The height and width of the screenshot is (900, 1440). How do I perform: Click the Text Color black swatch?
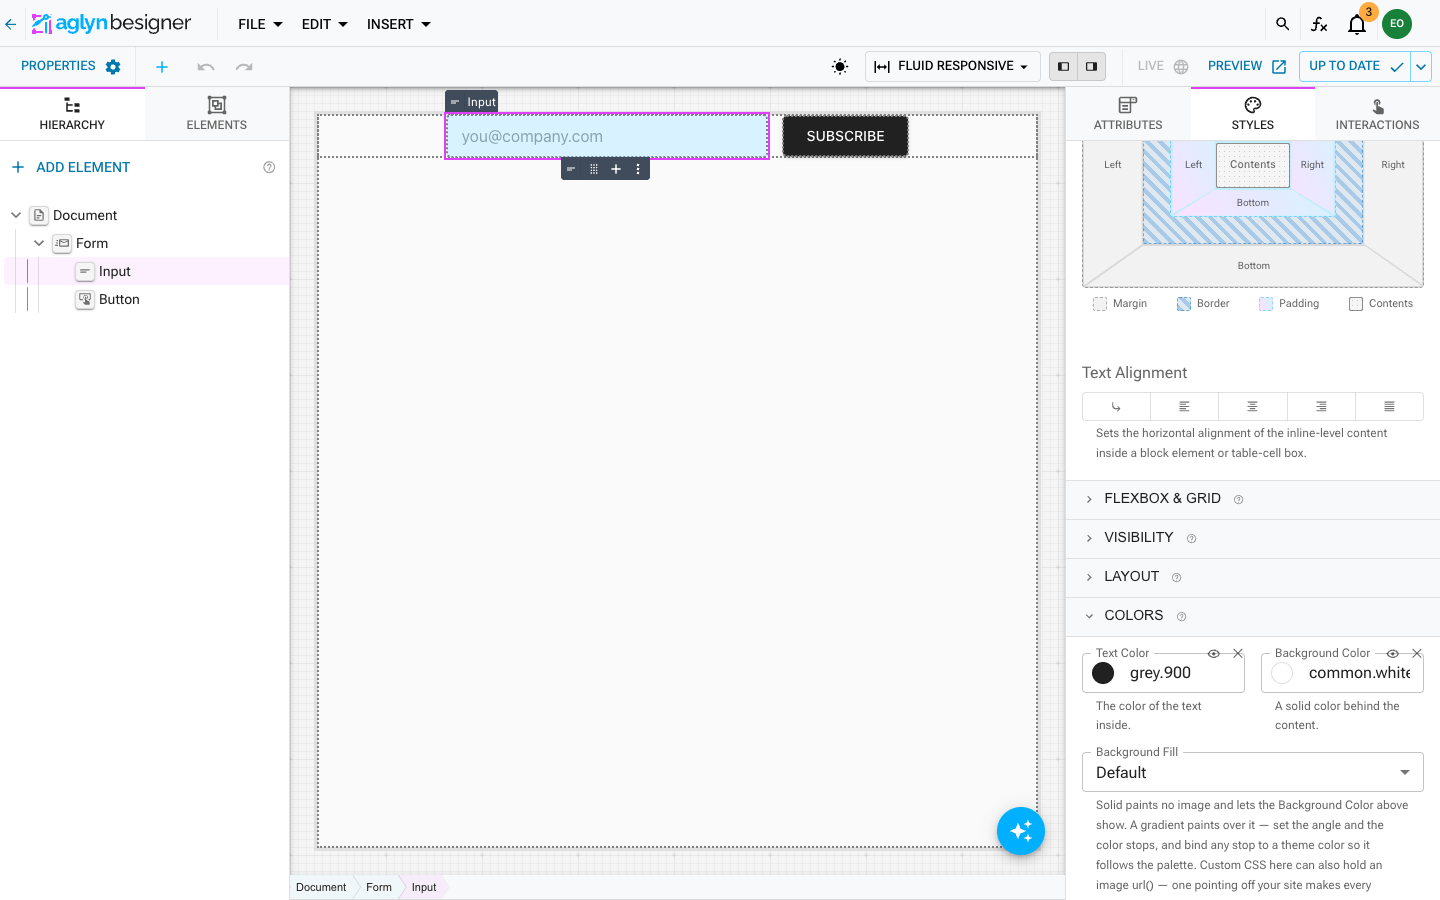(1103, 673)
